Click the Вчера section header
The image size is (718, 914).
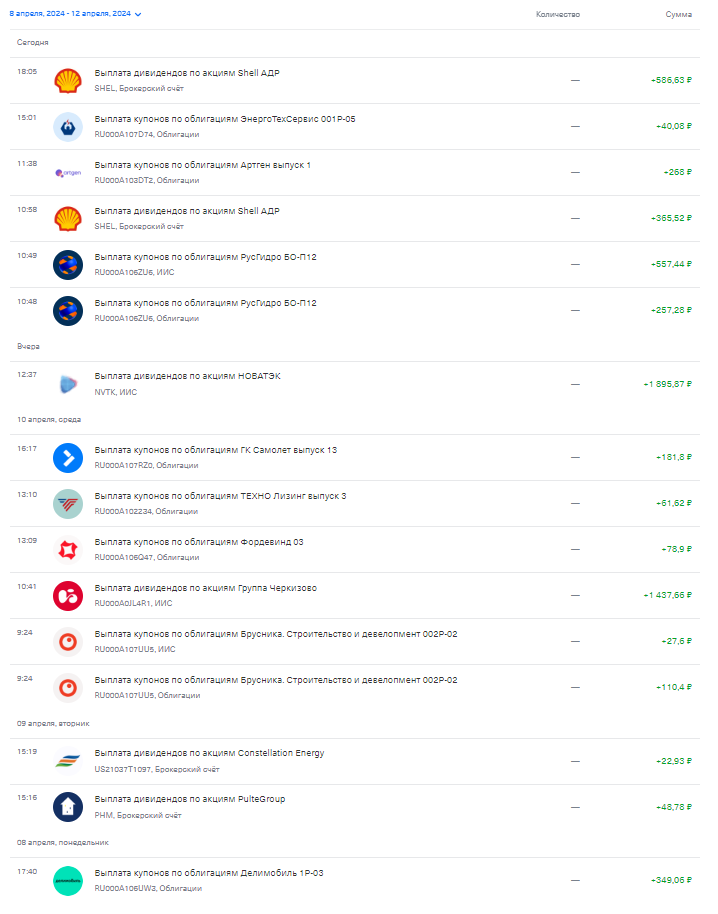pos(28,346)
